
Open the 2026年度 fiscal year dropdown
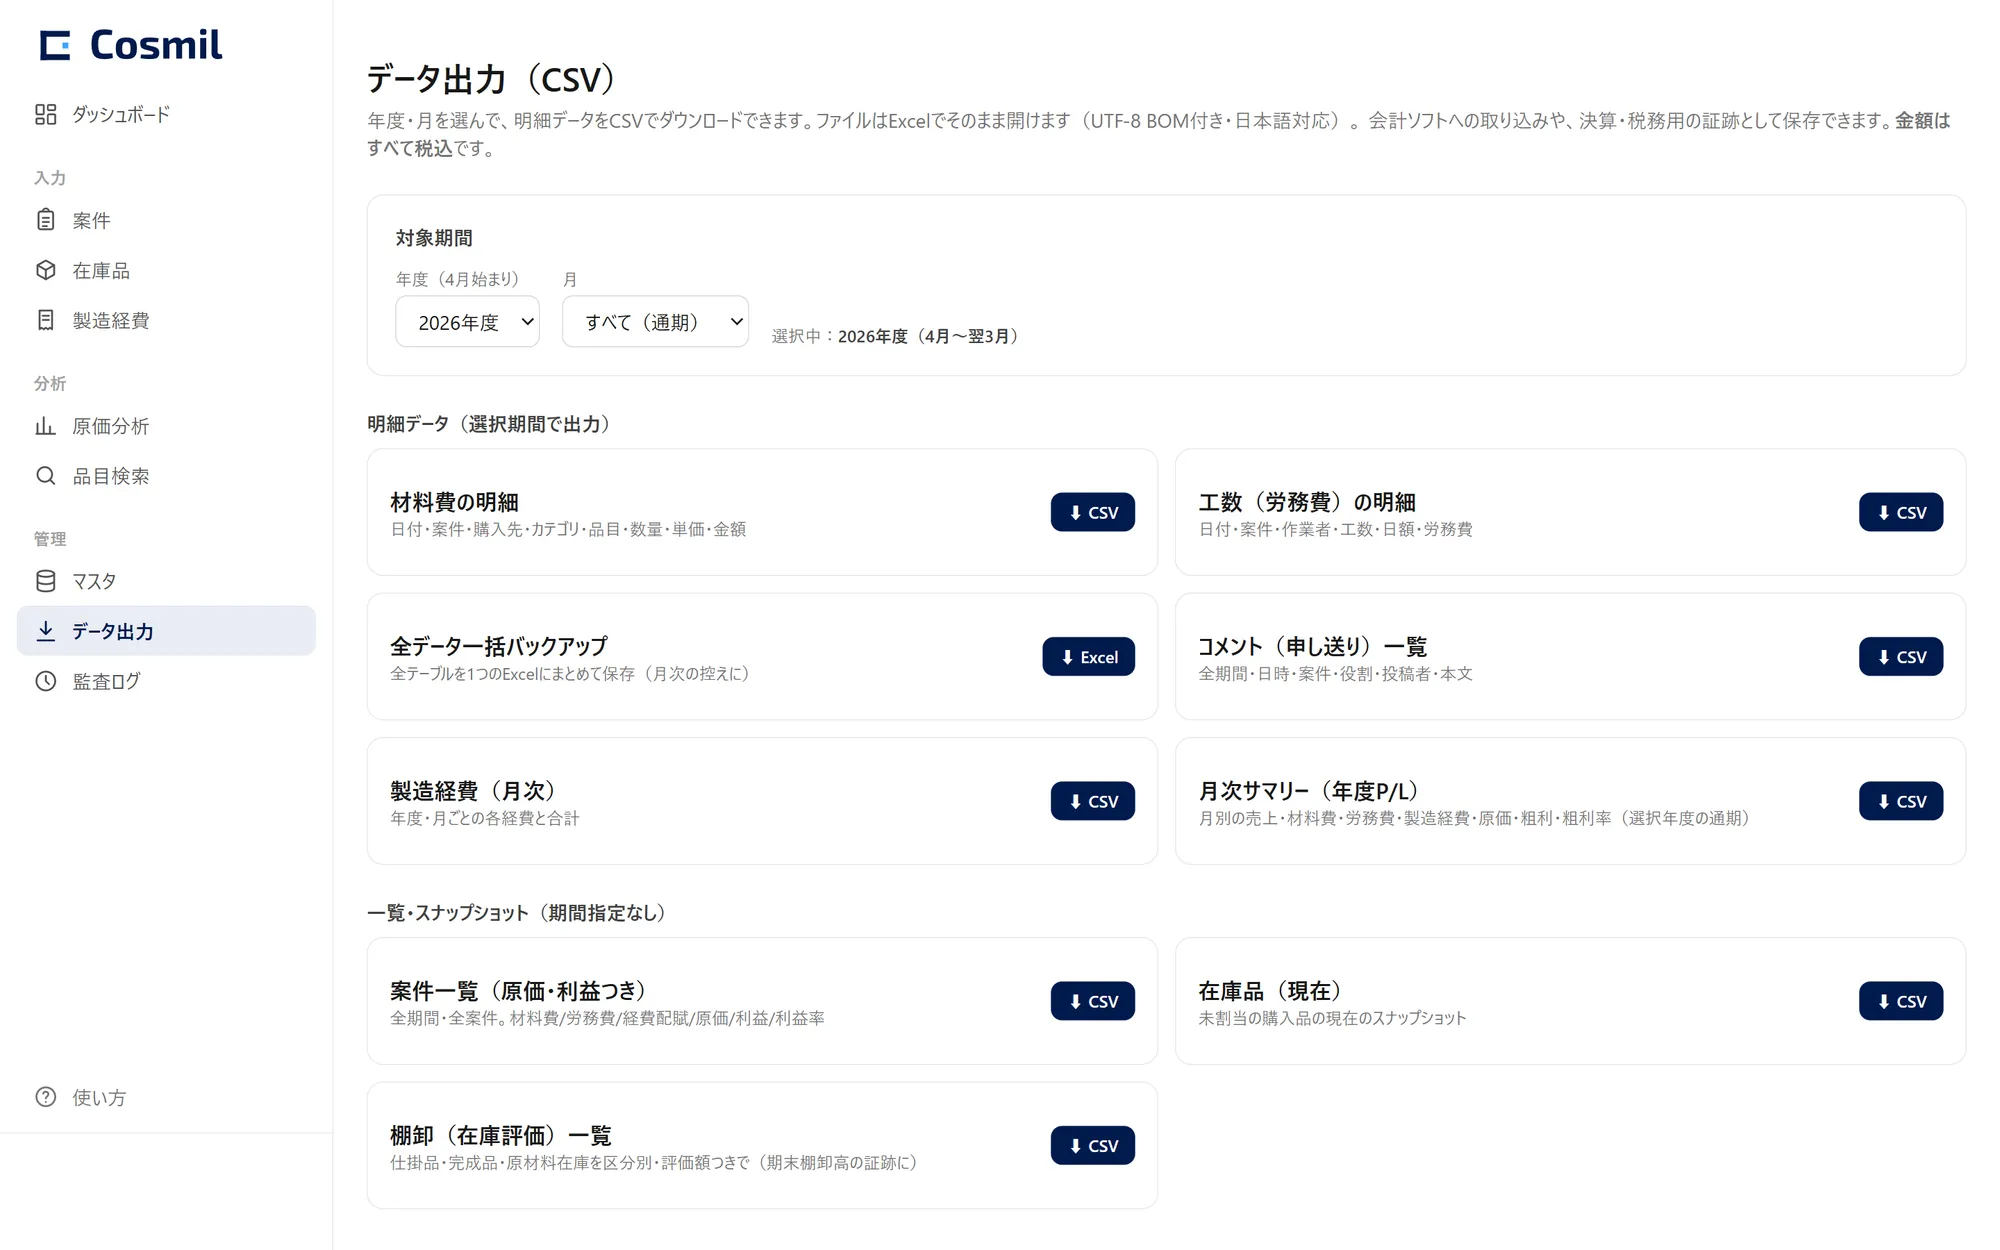coord(467,322)
